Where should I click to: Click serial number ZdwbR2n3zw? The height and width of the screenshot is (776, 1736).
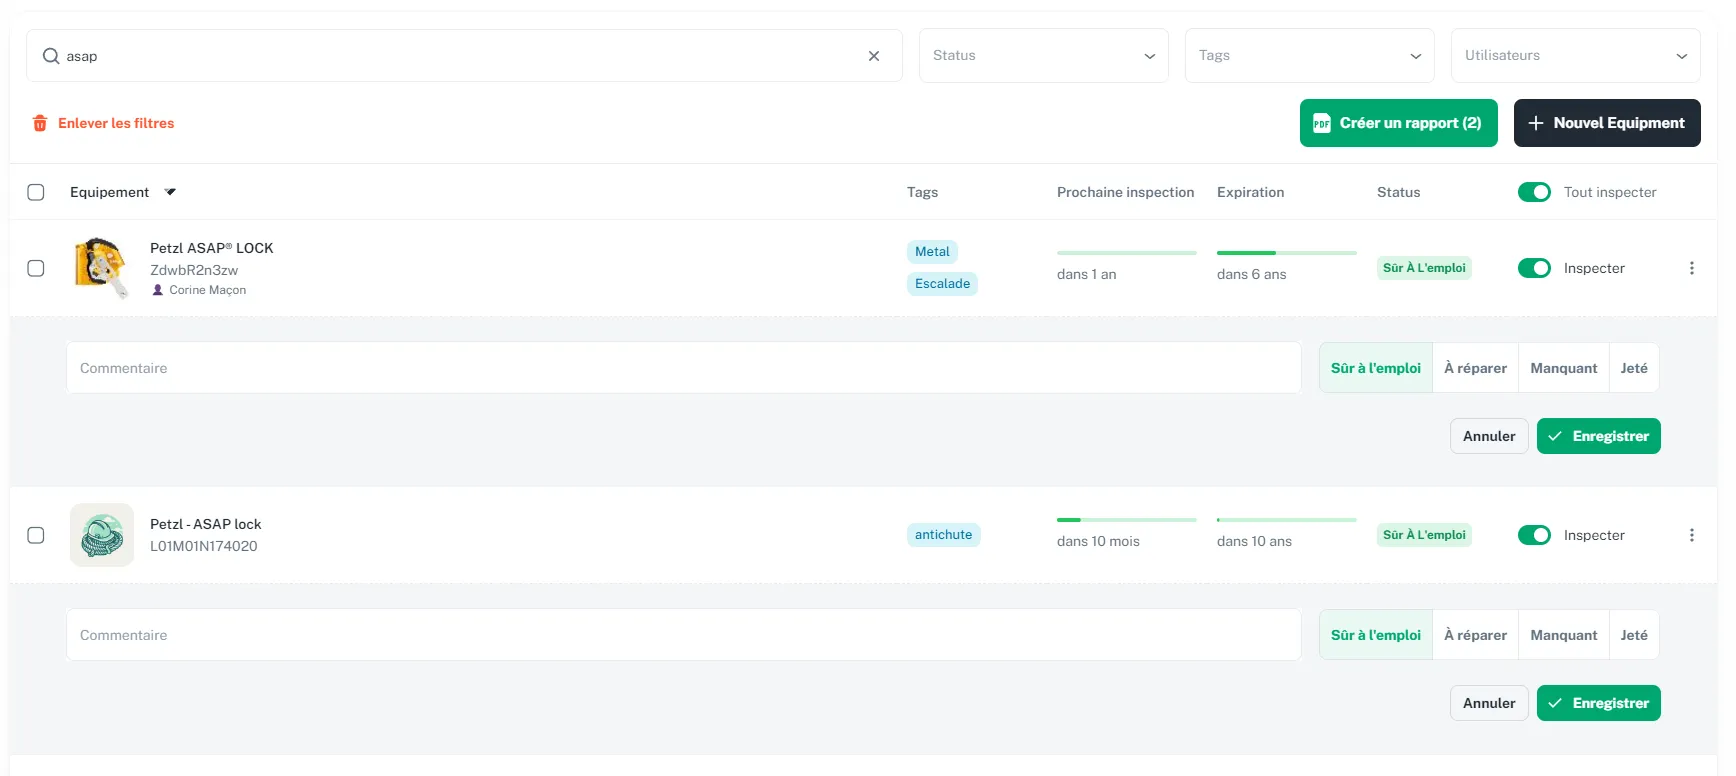[194, 270]
